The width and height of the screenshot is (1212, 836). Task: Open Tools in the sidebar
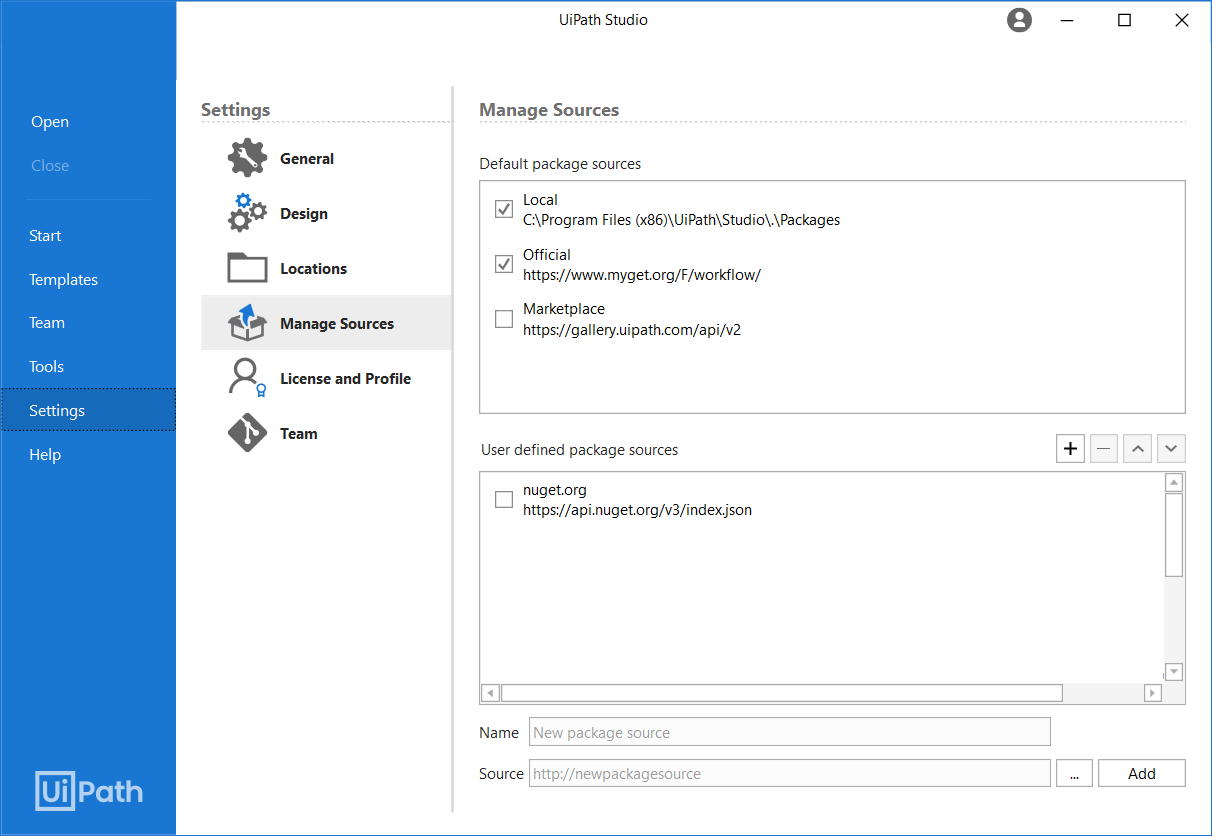click(46, 367)
